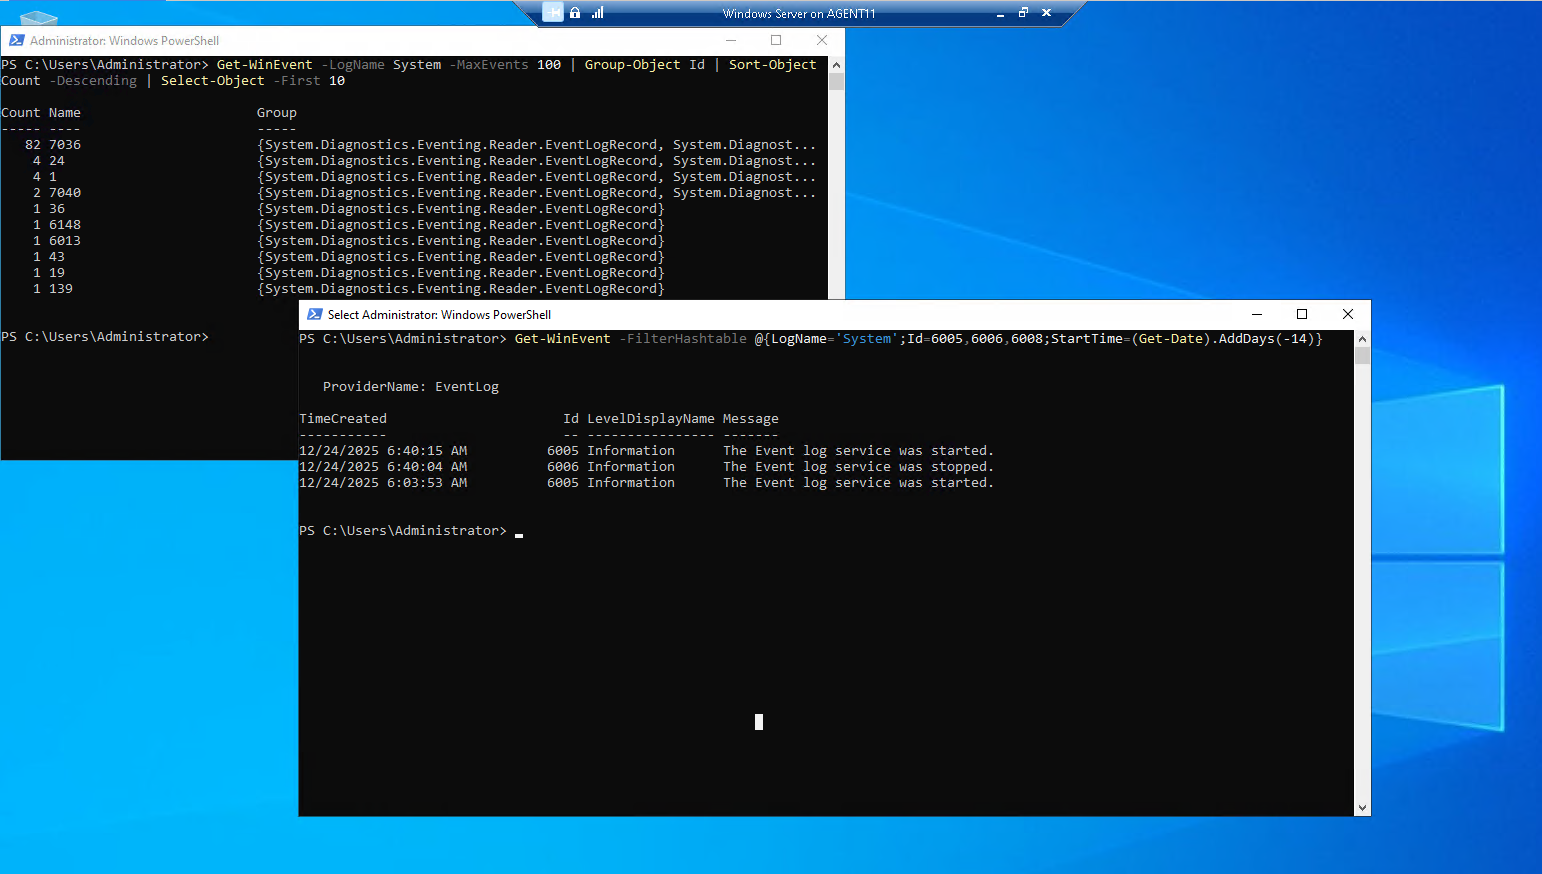Close the background Administrator PowerShell window

(822, 40)
